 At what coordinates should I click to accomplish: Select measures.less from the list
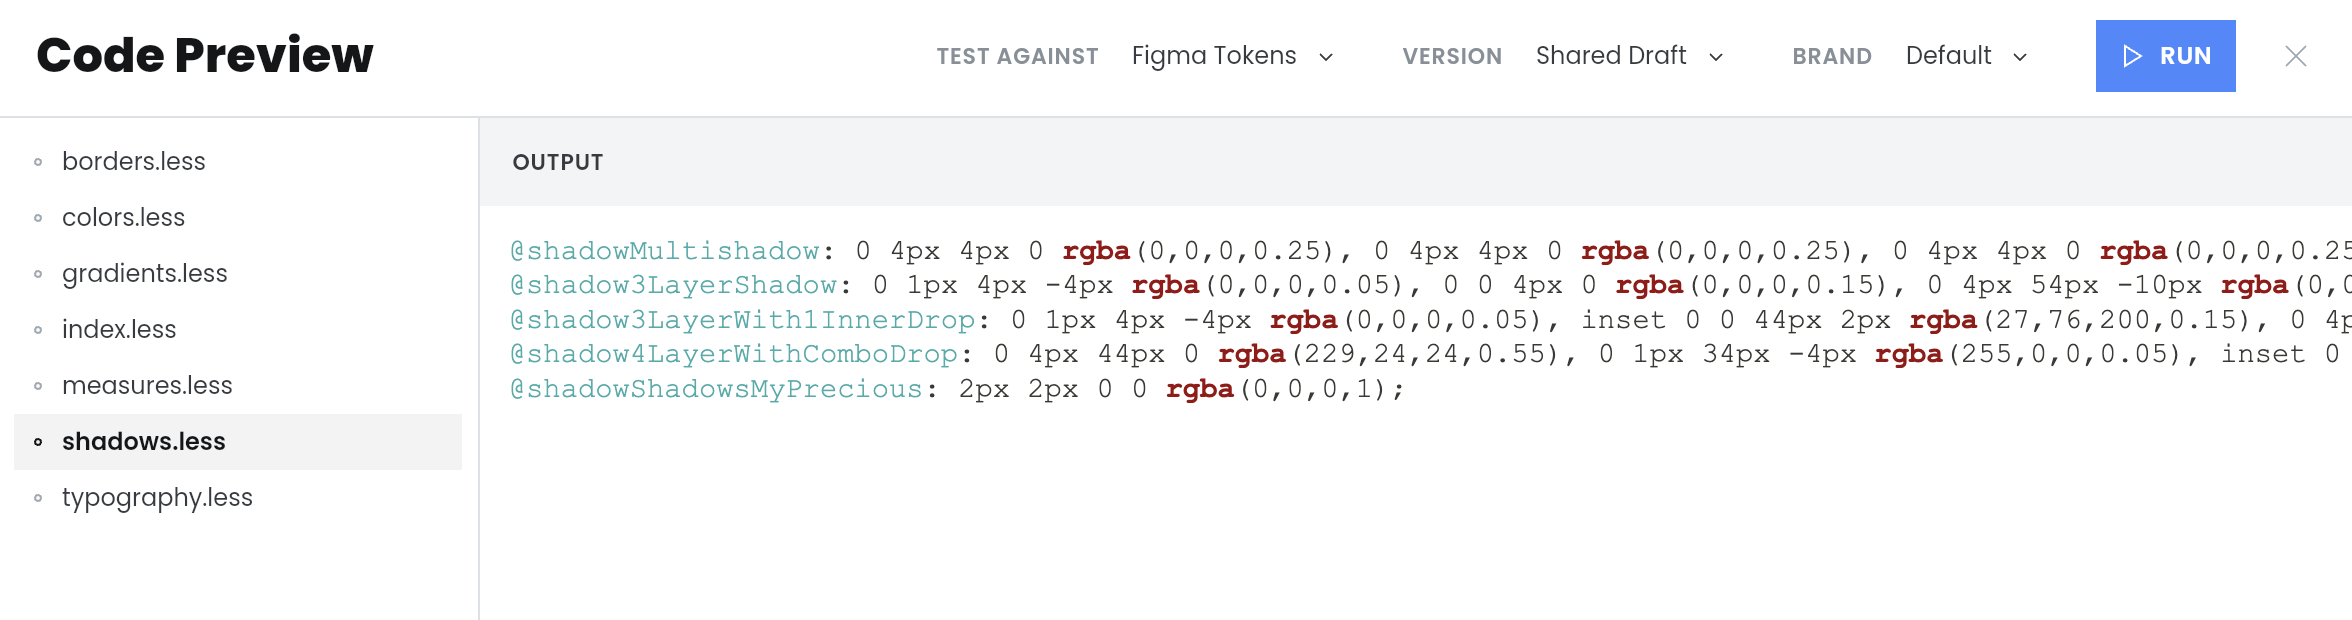coord(146,385)
